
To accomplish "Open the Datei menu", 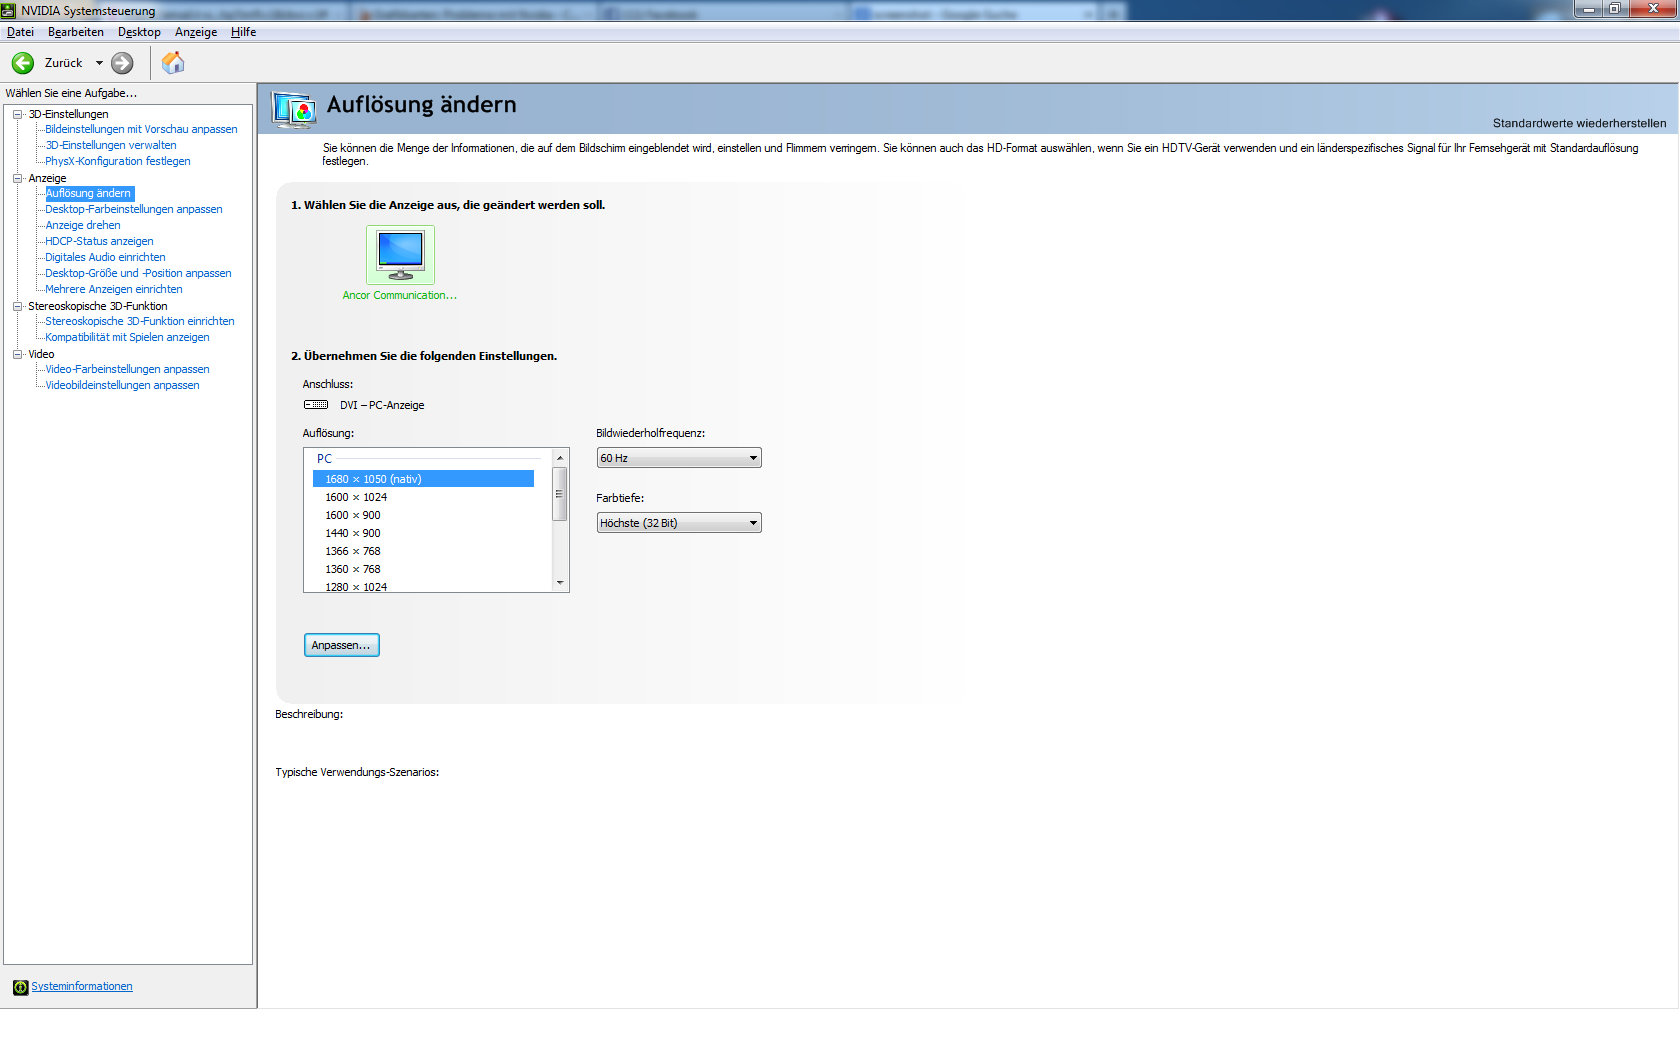I will (20, 32).
